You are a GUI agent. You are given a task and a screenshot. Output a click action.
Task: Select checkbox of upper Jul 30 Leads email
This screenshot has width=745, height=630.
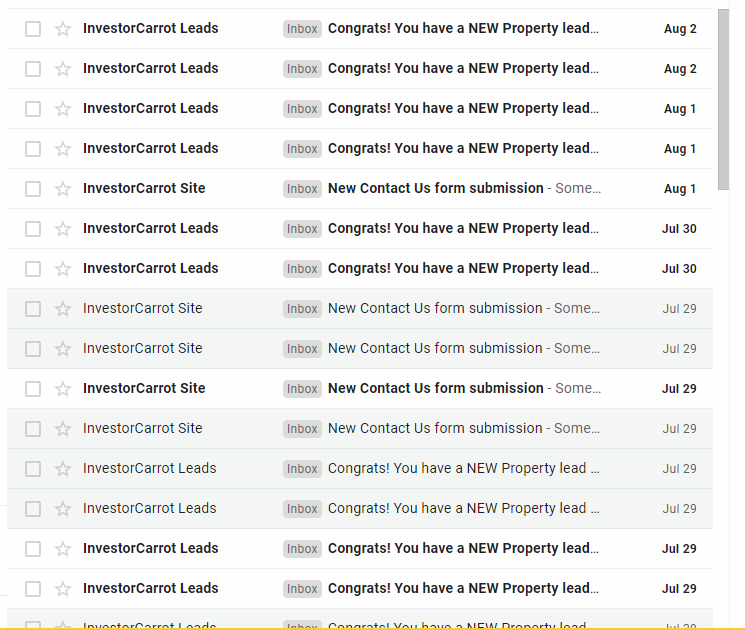[x=33, y=229]
